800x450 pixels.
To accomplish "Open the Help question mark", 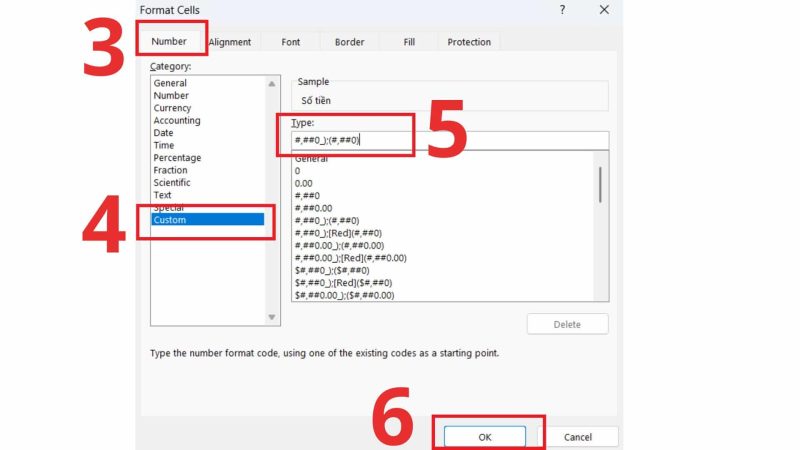I will pyautogui.click(x=562, y=10).
